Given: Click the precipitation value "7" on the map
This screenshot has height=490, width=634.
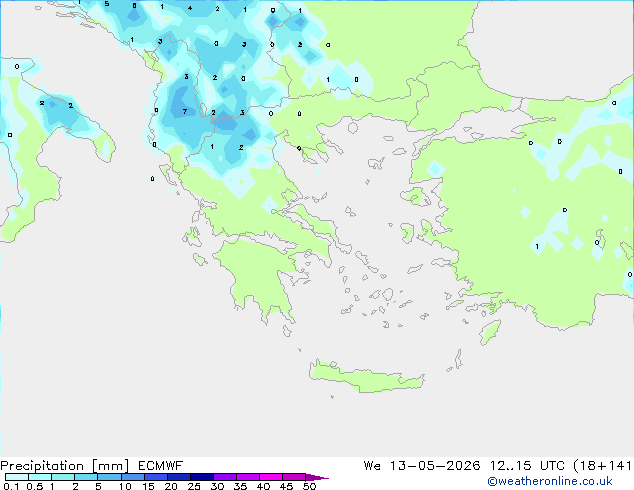Looking at the screenshot, I should click(x=185, y=112).
